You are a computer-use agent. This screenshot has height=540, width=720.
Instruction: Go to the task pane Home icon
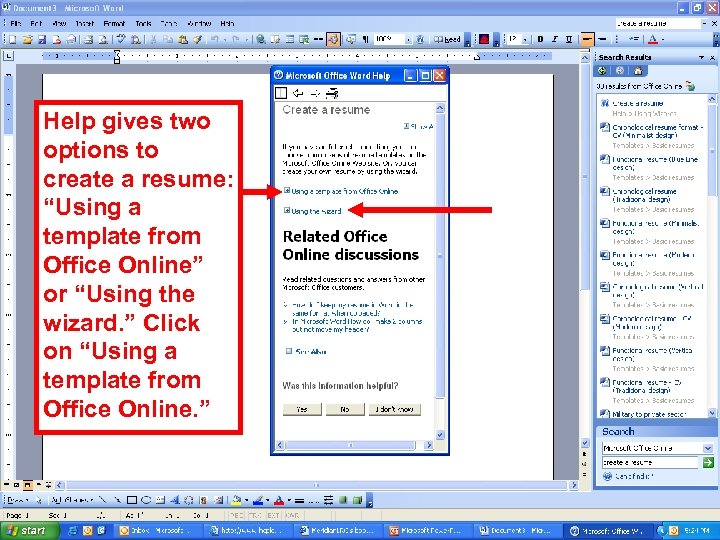tap(637, 71)
